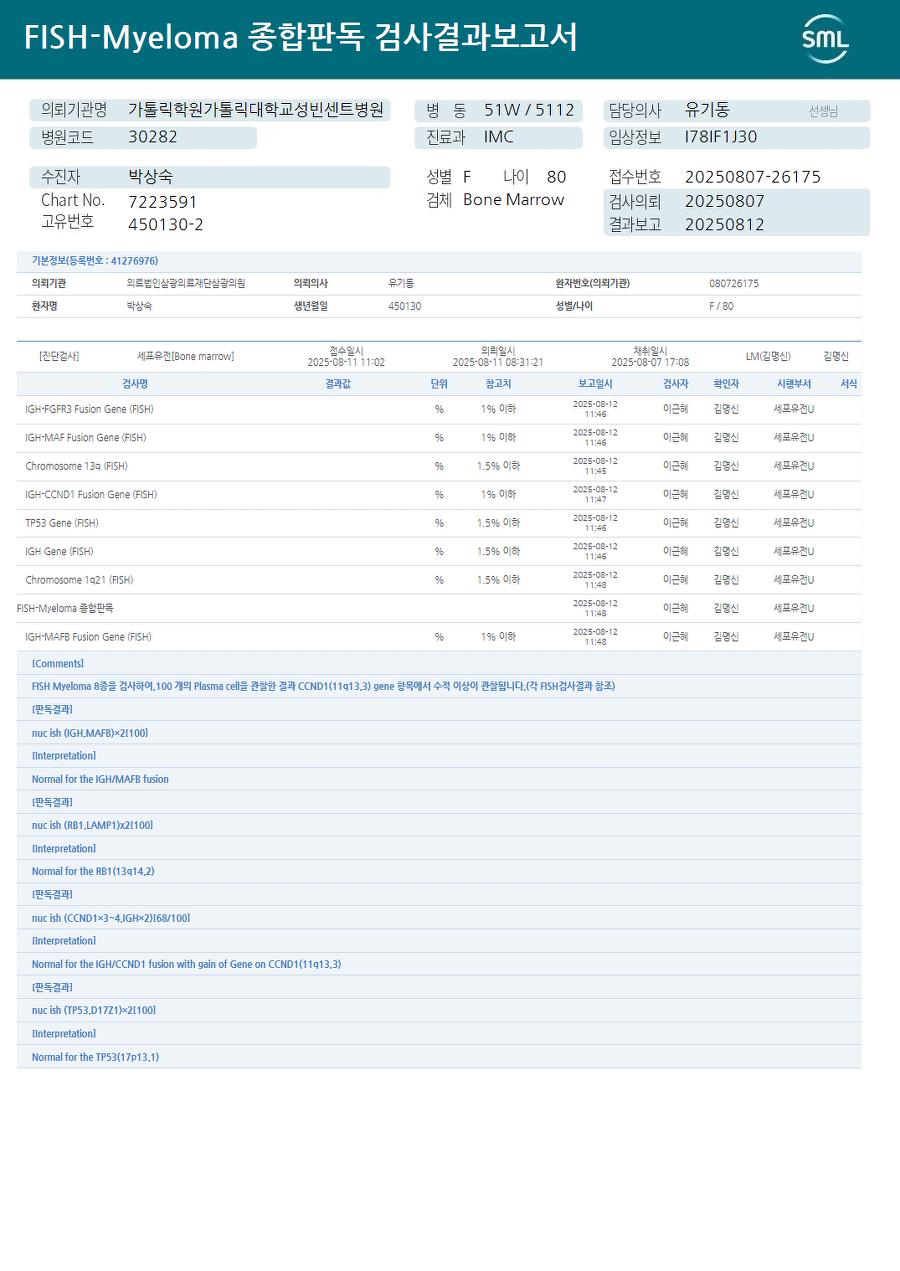Click the IGH-CCND1 Fusion Gene (FISH) test name
900x1271 pixels.
point(91,495)
